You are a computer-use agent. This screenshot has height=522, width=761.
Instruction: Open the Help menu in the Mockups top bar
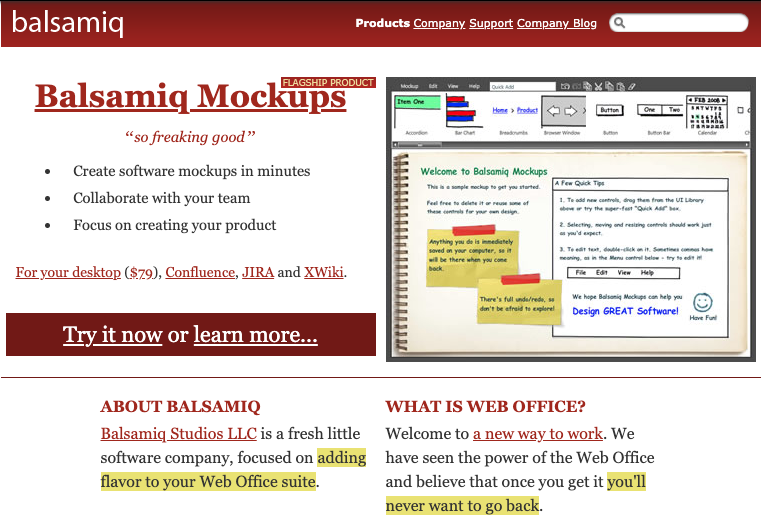474,86
